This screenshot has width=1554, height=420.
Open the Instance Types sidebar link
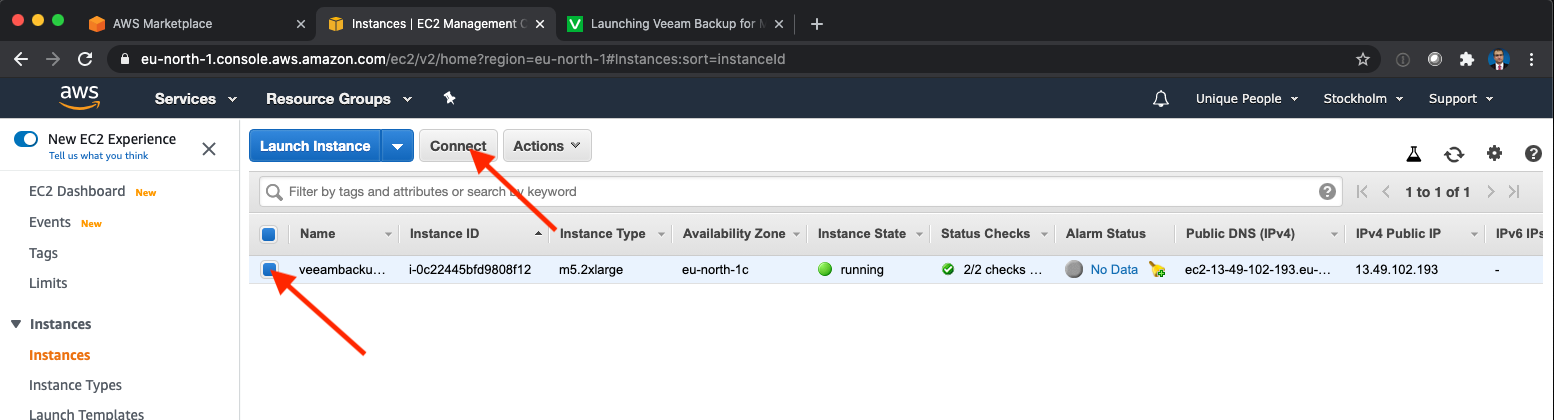pyautogui.click(x=76, y=385)
